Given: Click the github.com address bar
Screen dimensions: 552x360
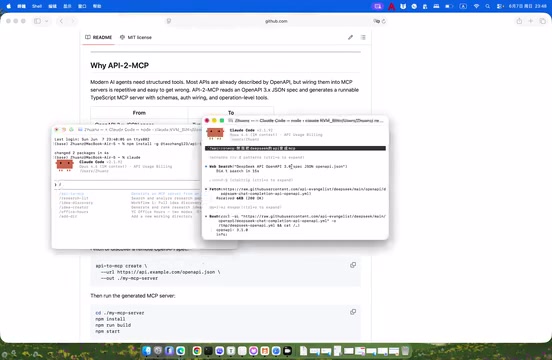Looking at the screenshot, I should 276,21.
